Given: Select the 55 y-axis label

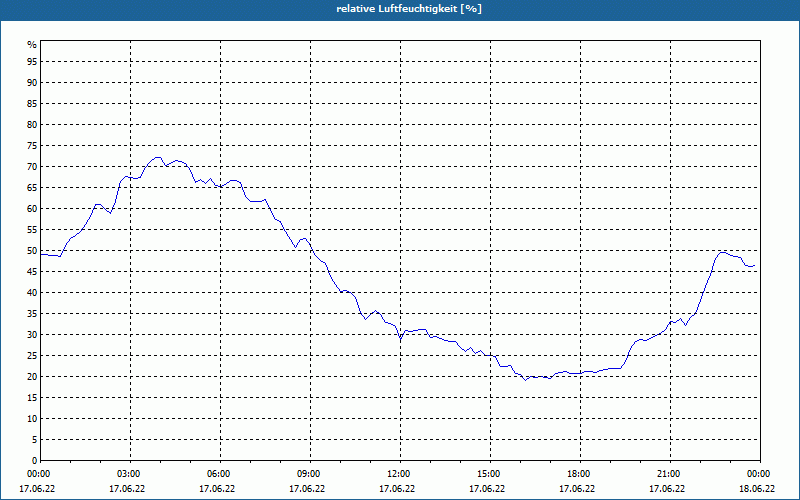Looking at the screenshot, I should coord(32,230).
